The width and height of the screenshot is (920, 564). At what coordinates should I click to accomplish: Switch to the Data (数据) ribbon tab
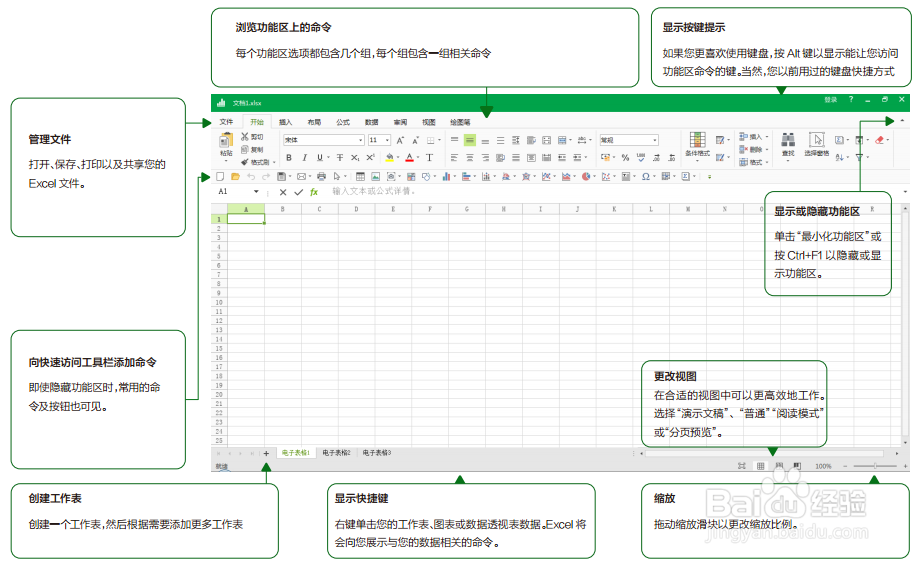click(x=371, y=122)
